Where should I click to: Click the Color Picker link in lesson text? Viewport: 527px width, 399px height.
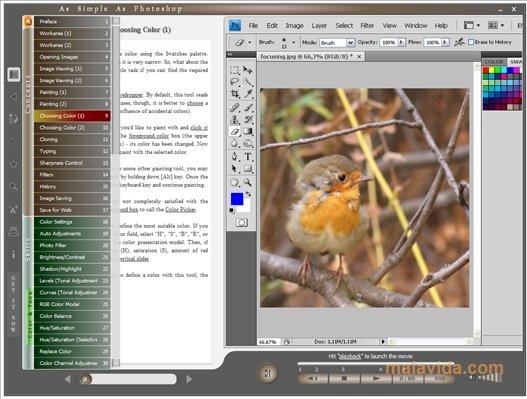click(x=180, y=209)
